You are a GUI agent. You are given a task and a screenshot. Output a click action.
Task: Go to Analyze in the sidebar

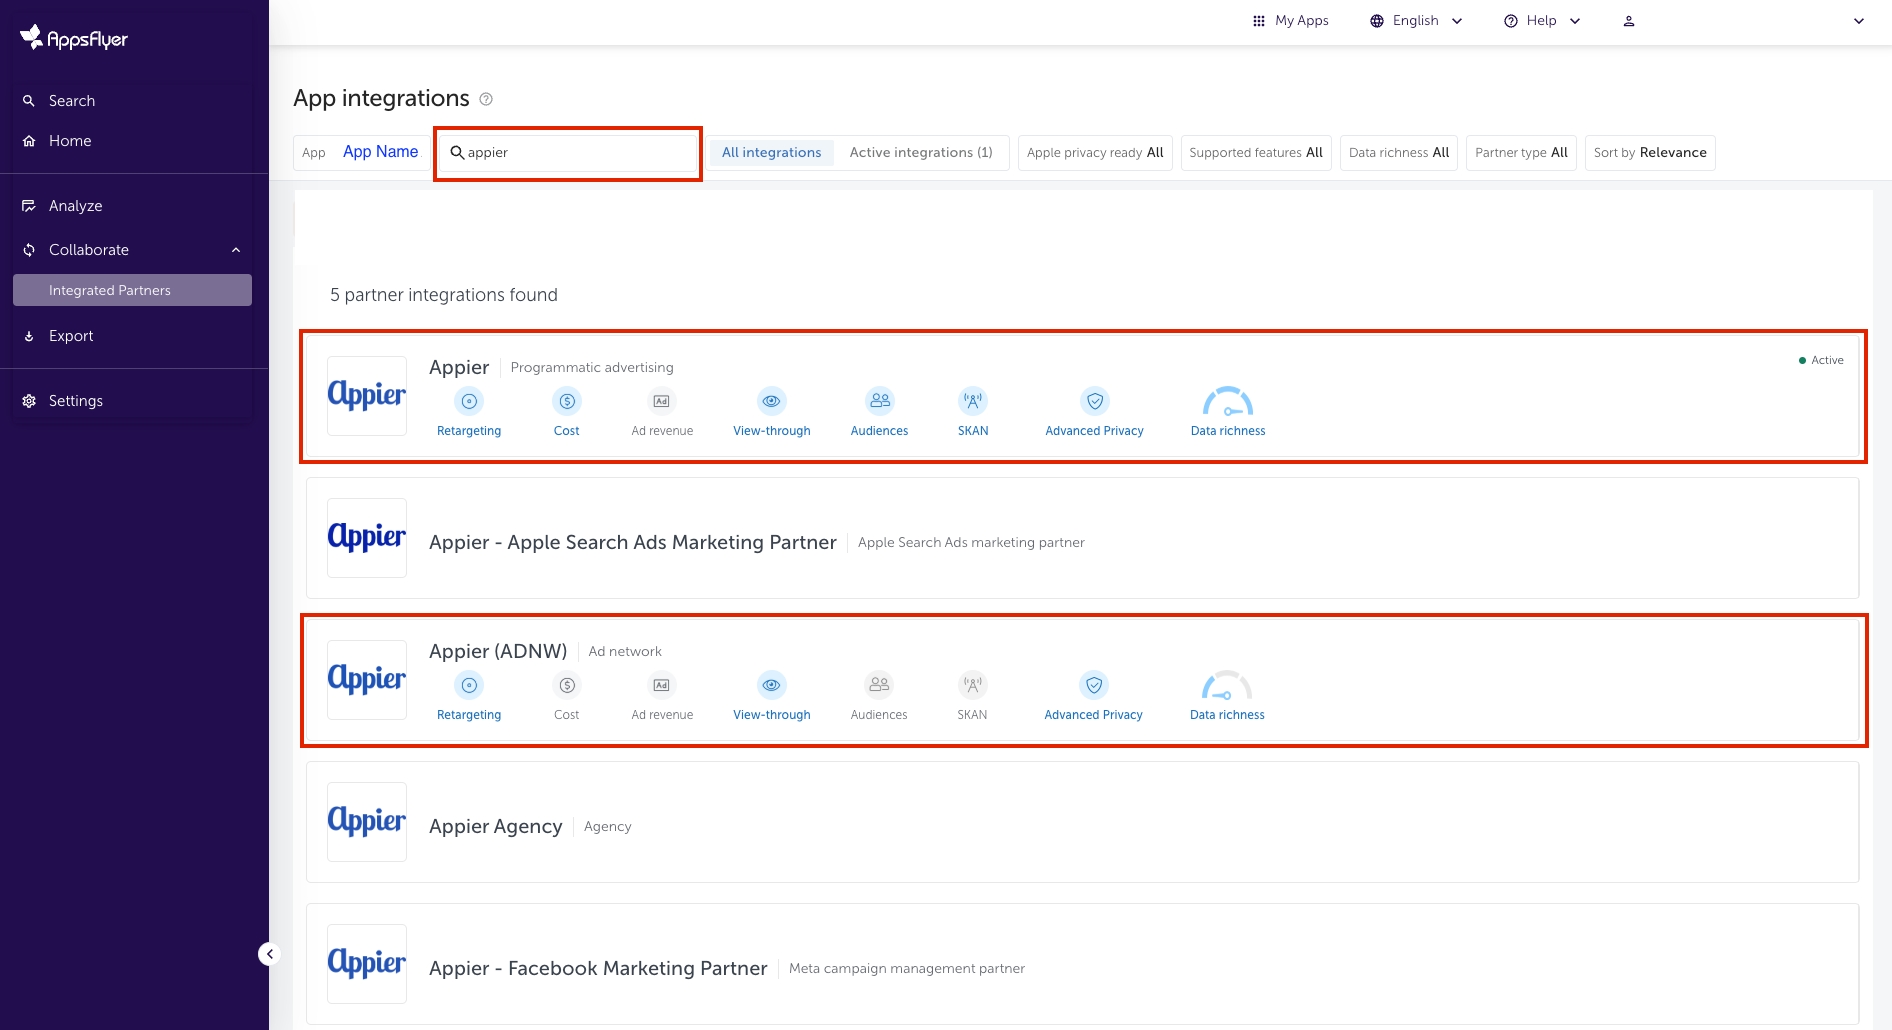pos(76,206)
